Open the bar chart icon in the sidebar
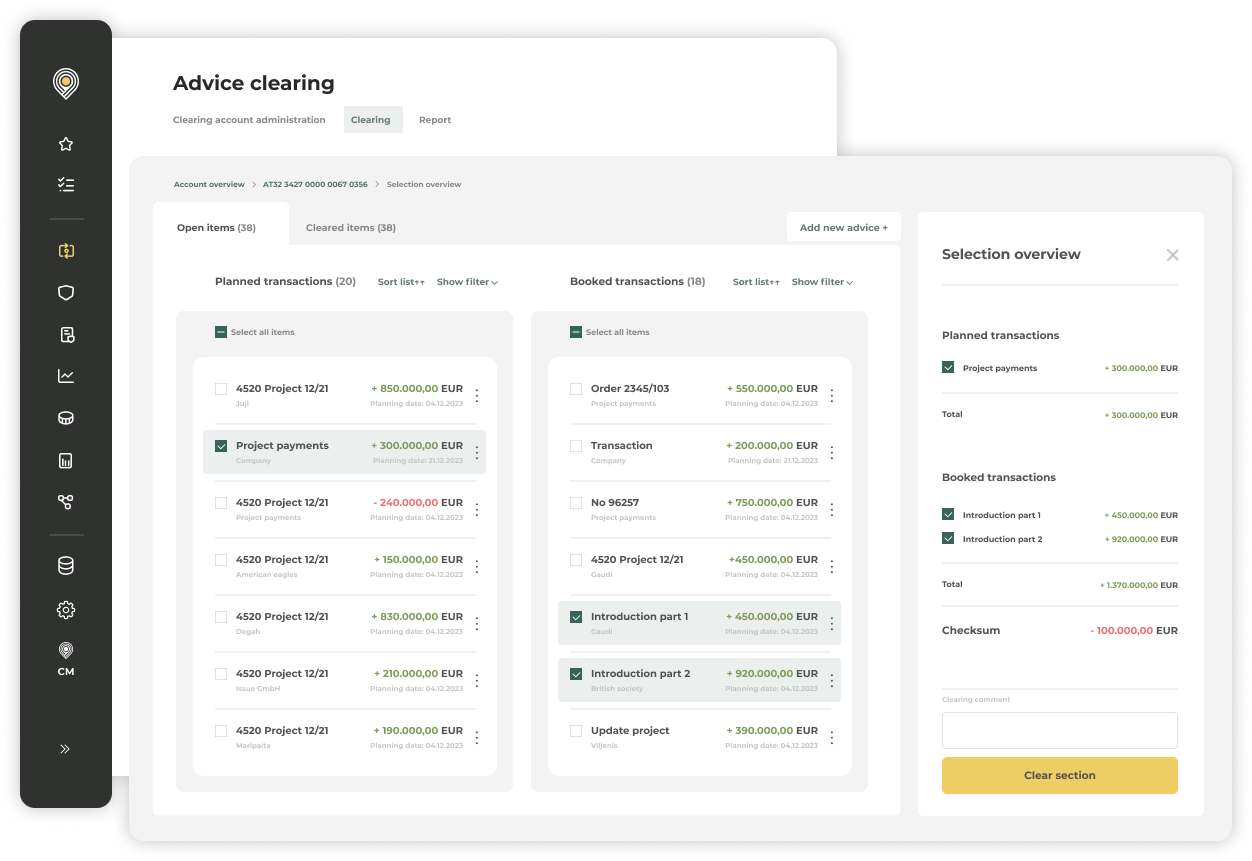Screen dimensions: 1252x861 (x=65, y=460)
